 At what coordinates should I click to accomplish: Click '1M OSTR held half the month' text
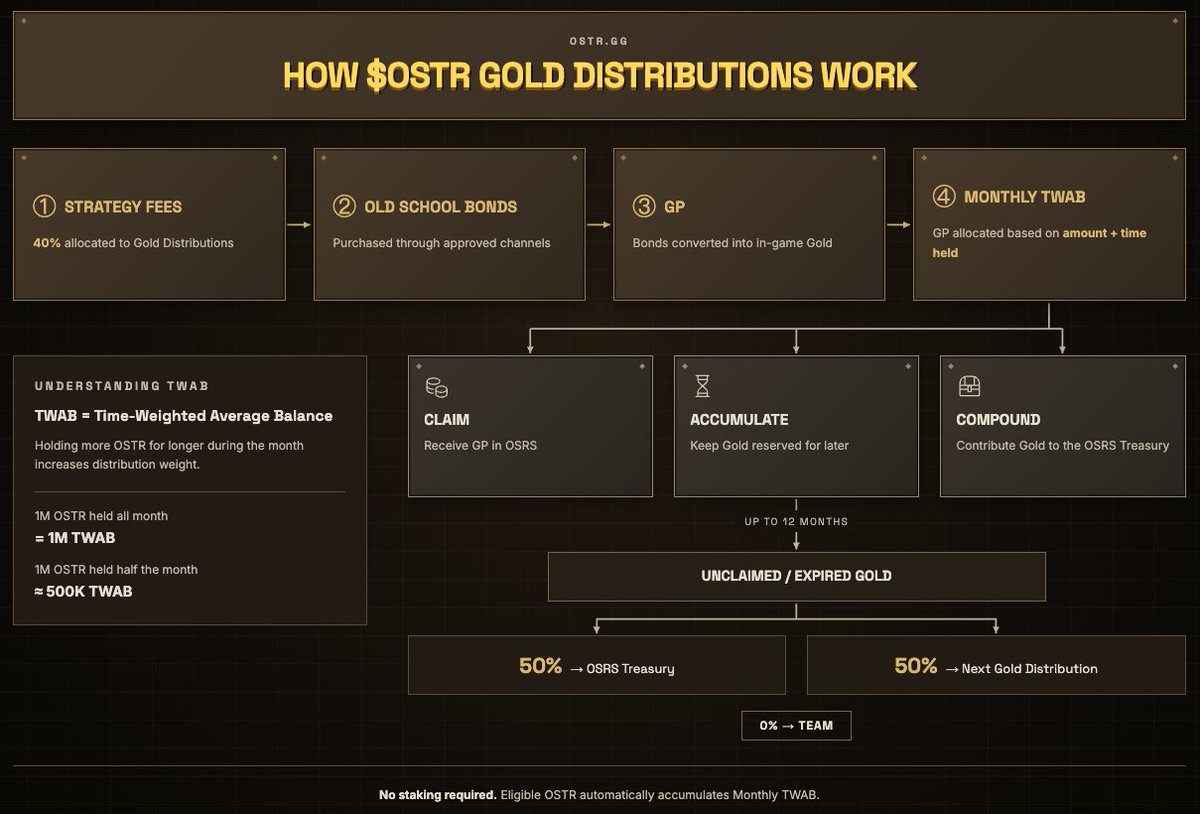pos(116,569)
